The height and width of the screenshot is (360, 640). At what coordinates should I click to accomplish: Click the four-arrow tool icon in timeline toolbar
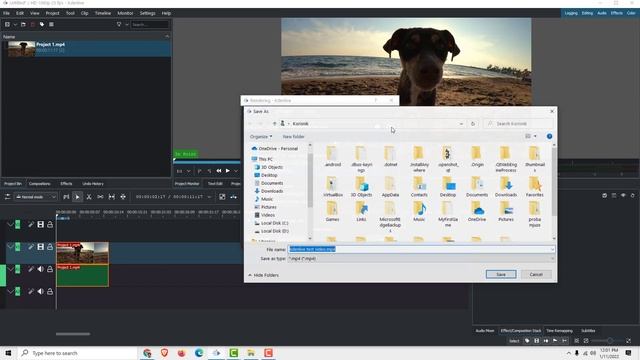(123, 197)
